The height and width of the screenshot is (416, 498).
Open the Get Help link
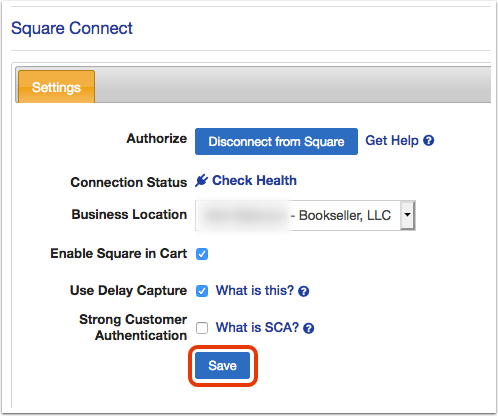(x=392, y=140)
